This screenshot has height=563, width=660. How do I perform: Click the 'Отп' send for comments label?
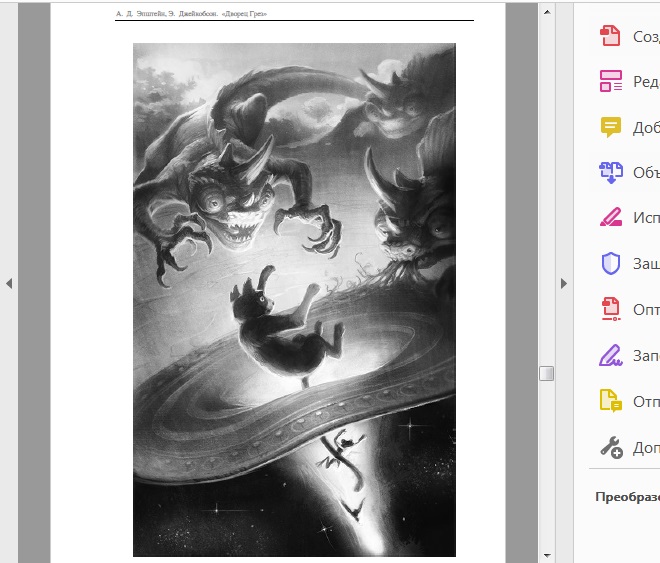(646, 402)
